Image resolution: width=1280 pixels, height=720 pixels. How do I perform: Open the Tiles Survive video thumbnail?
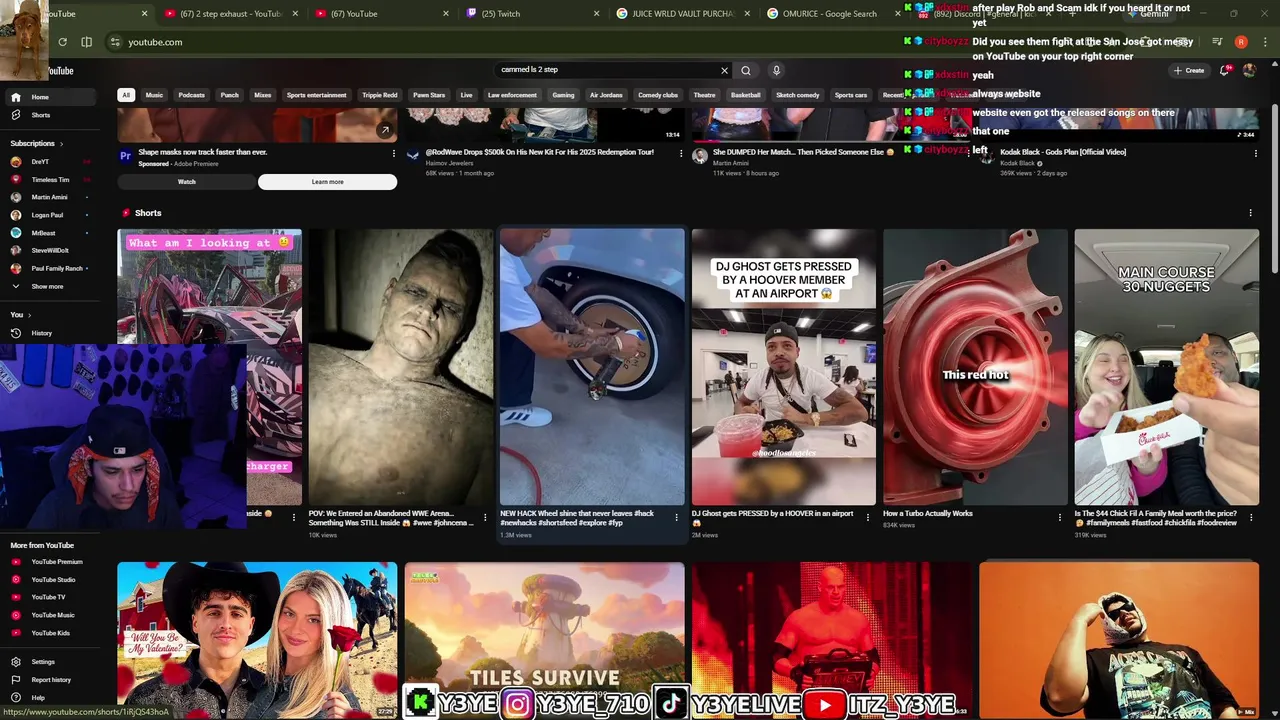(x=544, y=640)
